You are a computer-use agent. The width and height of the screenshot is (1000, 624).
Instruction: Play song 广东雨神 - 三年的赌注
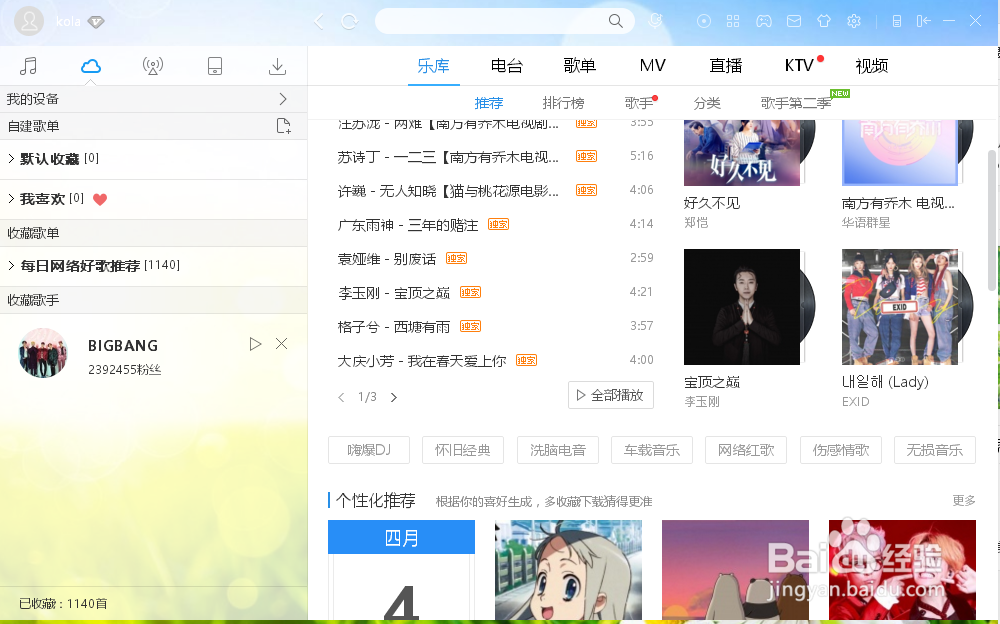click(408, 225)
